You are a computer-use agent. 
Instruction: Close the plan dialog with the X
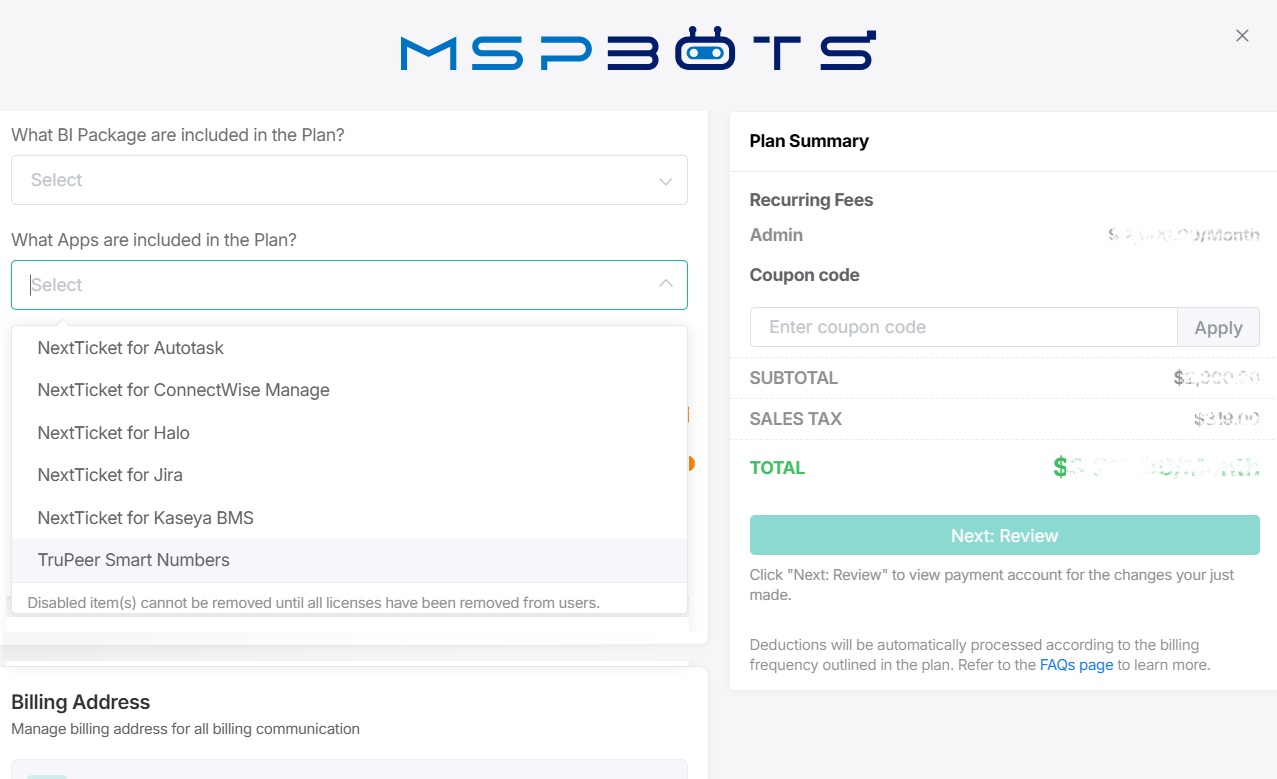(1242, 36)
